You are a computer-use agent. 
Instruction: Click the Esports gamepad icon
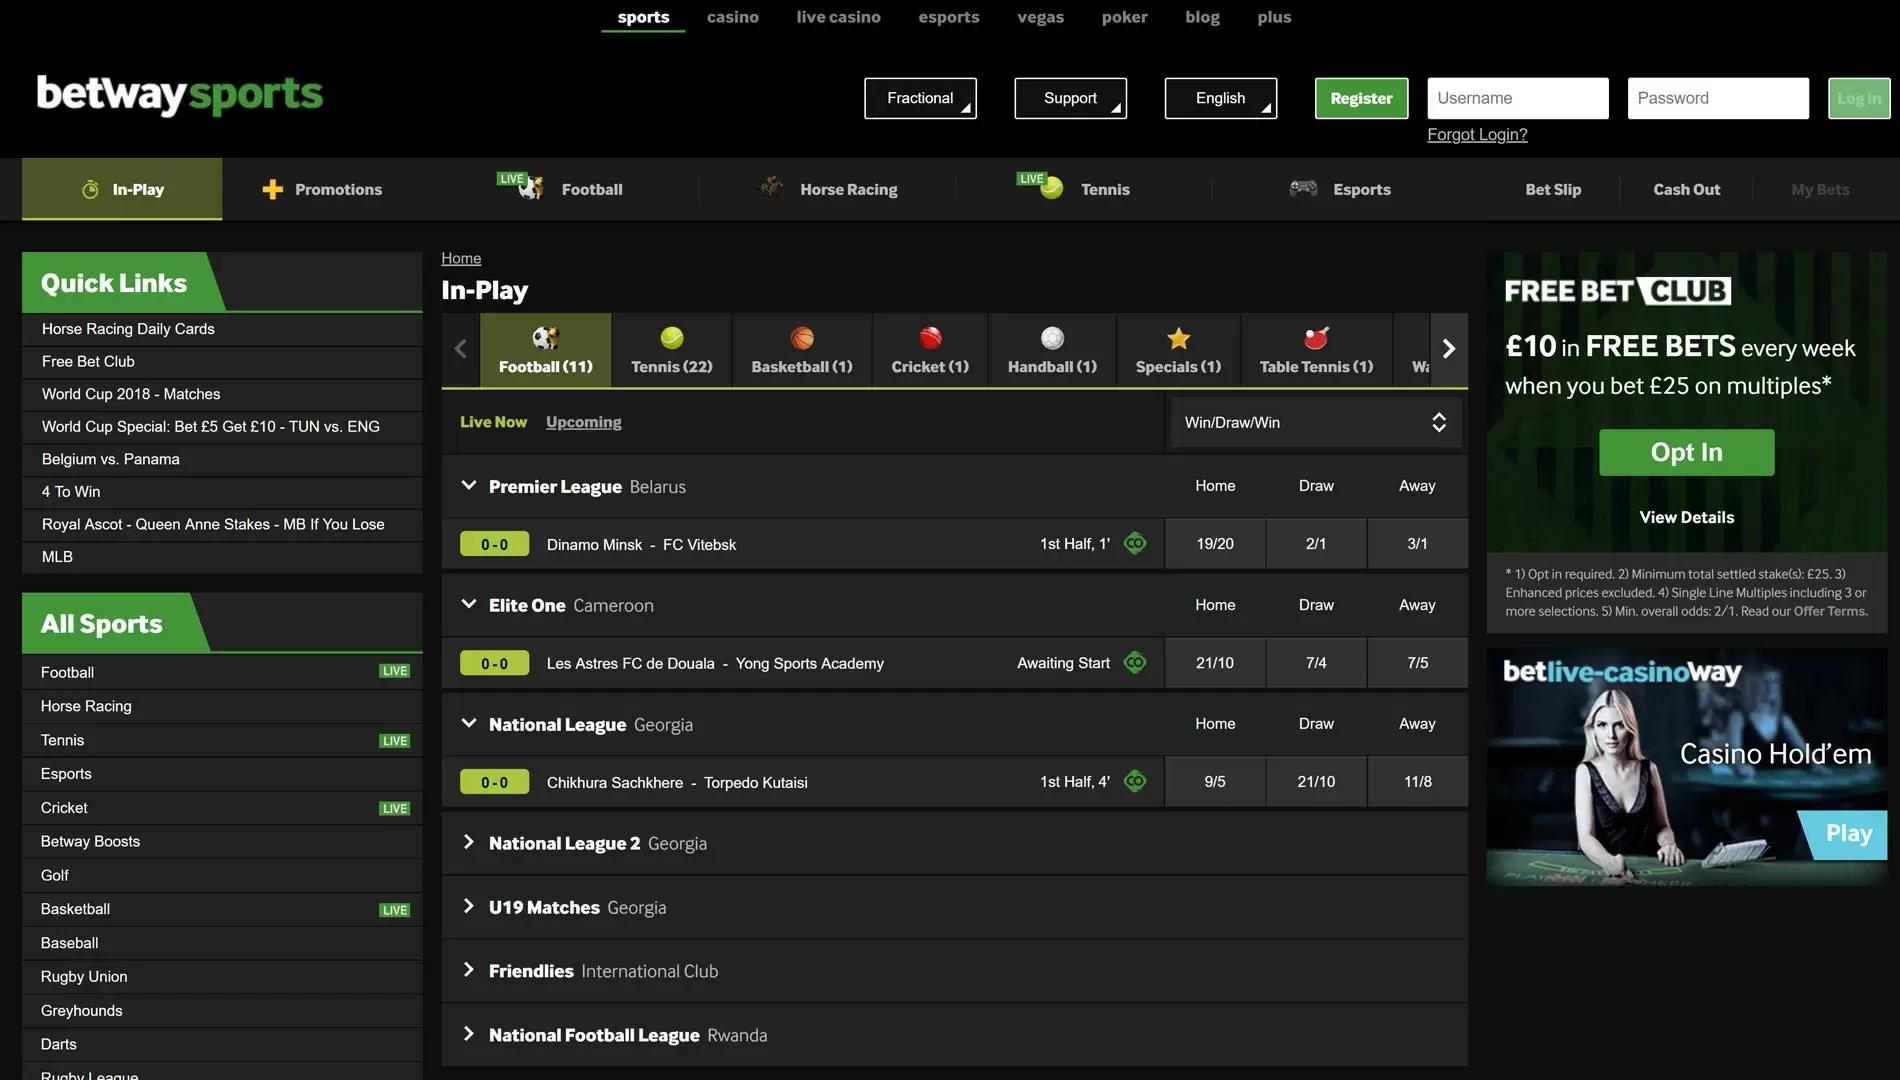1303,187
